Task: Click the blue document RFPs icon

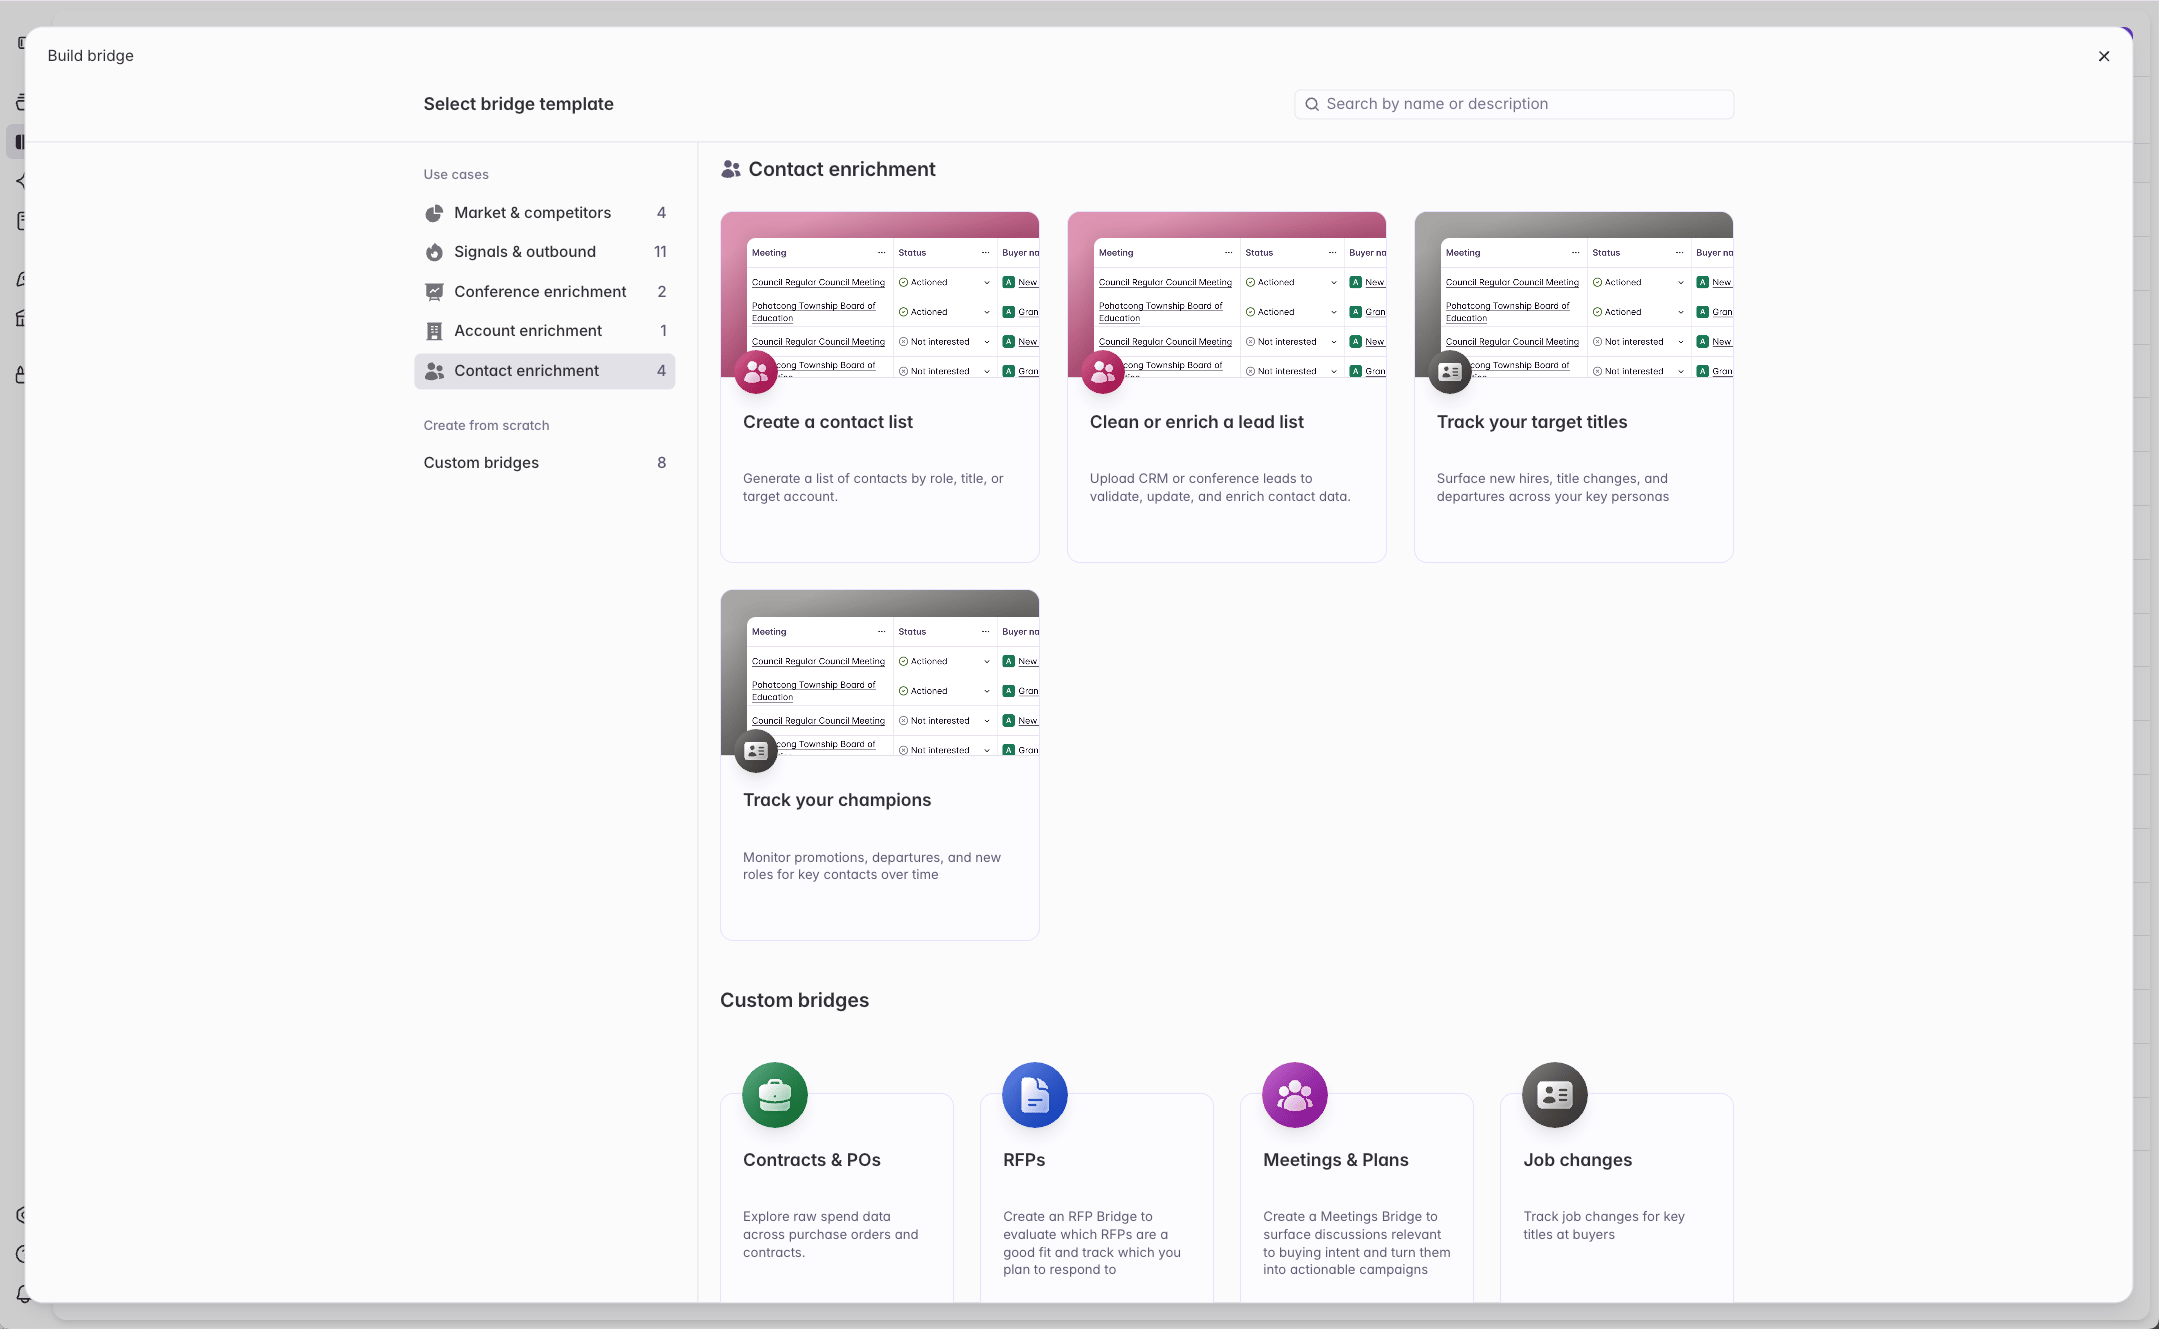Action: pos(1035,1095)
